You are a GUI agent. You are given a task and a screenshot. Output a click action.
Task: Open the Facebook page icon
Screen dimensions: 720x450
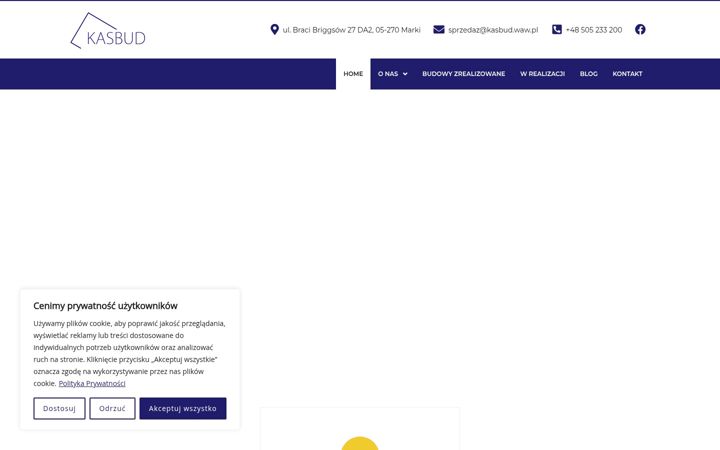click(640, 29)
